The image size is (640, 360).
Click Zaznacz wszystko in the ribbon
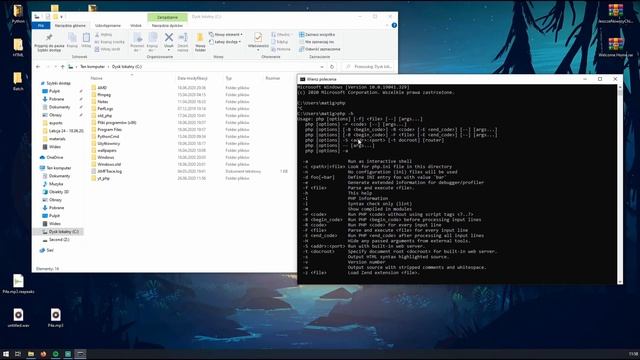(317, 35)
